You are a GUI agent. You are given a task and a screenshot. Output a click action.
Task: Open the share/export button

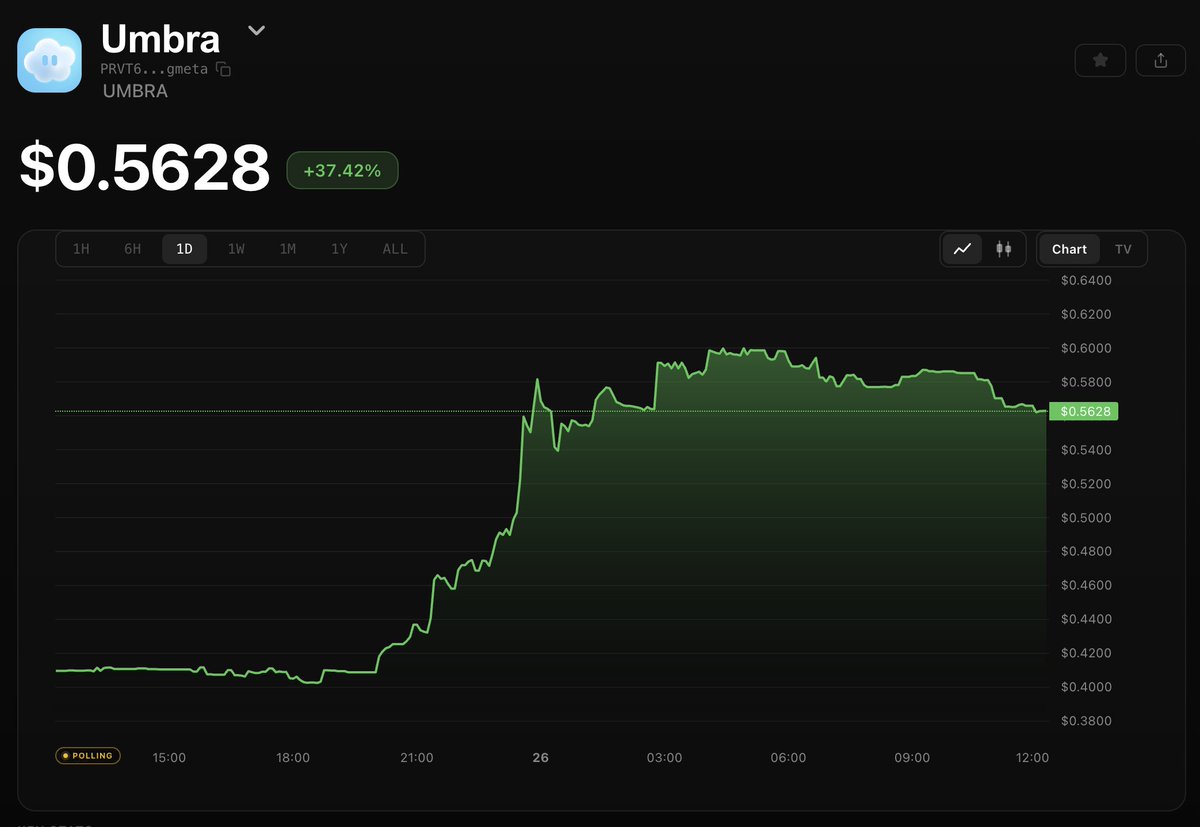coord(1160,60)
